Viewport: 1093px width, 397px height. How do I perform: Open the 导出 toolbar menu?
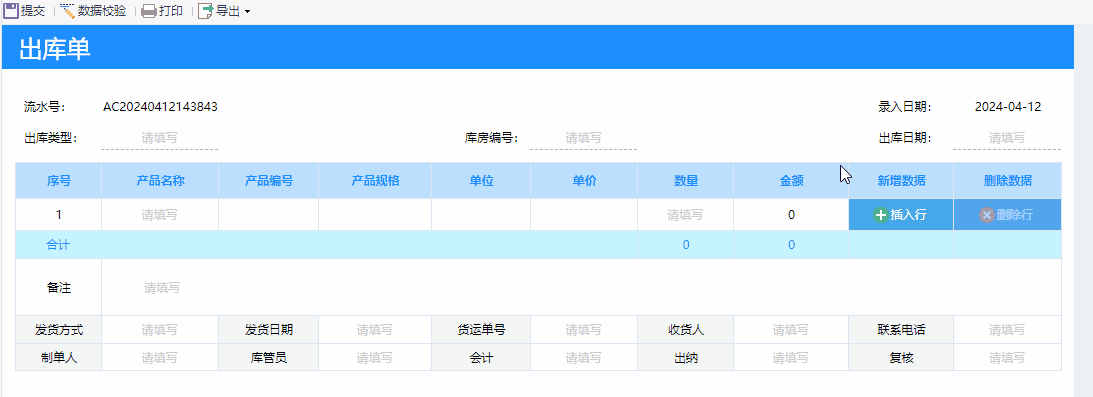[227, 10]
